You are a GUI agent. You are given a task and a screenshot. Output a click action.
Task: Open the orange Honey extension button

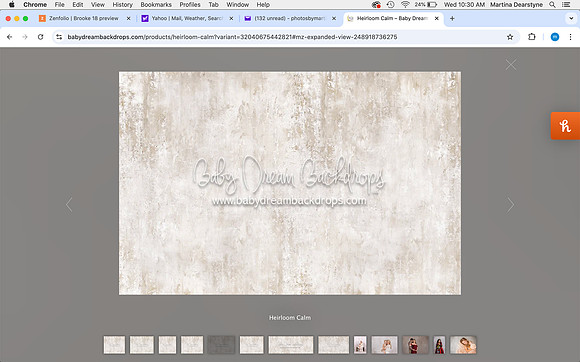(x=565, y=126)
